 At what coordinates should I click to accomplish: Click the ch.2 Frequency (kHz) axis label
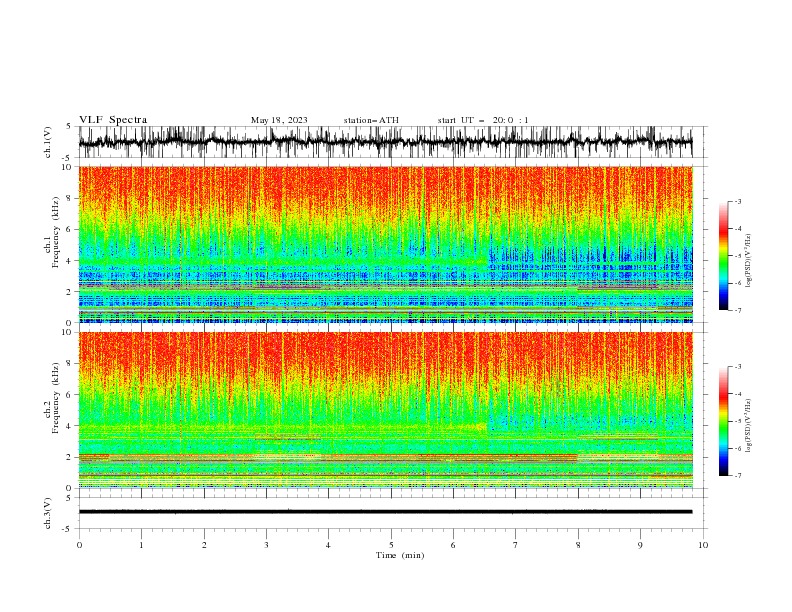(x=52, y=398)
